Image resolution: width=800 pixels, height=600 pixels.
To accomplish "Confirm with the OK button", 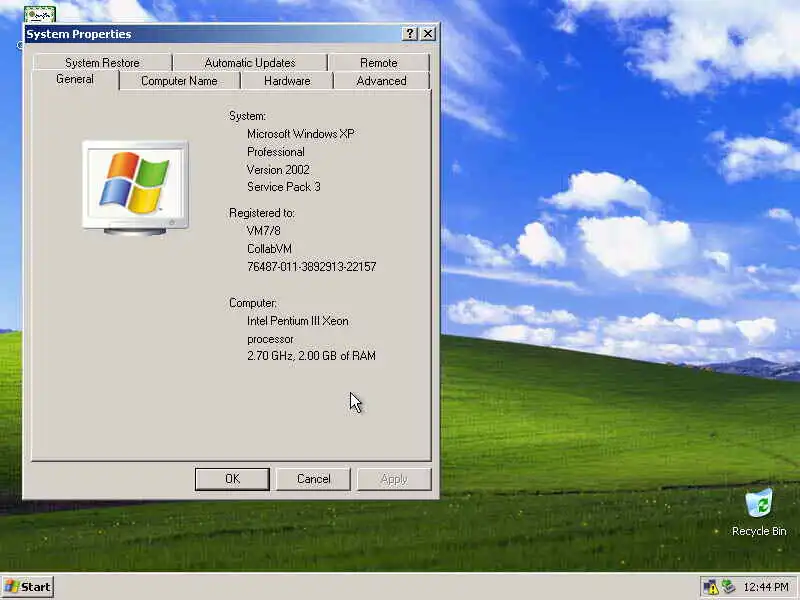I will 232,479.
